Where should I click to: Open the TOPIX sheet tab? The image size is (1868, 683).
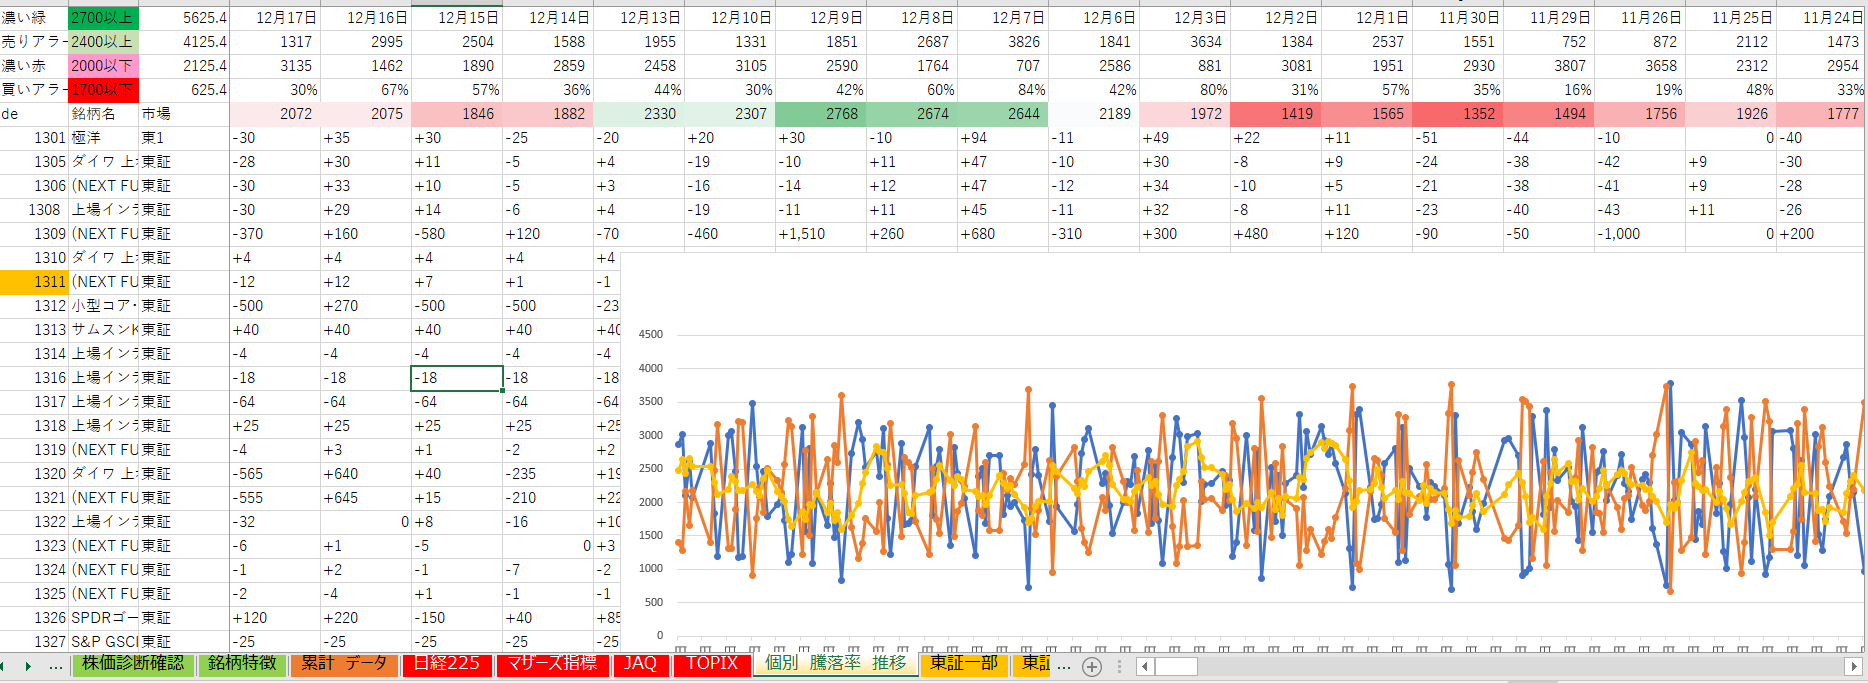(711, 664)
